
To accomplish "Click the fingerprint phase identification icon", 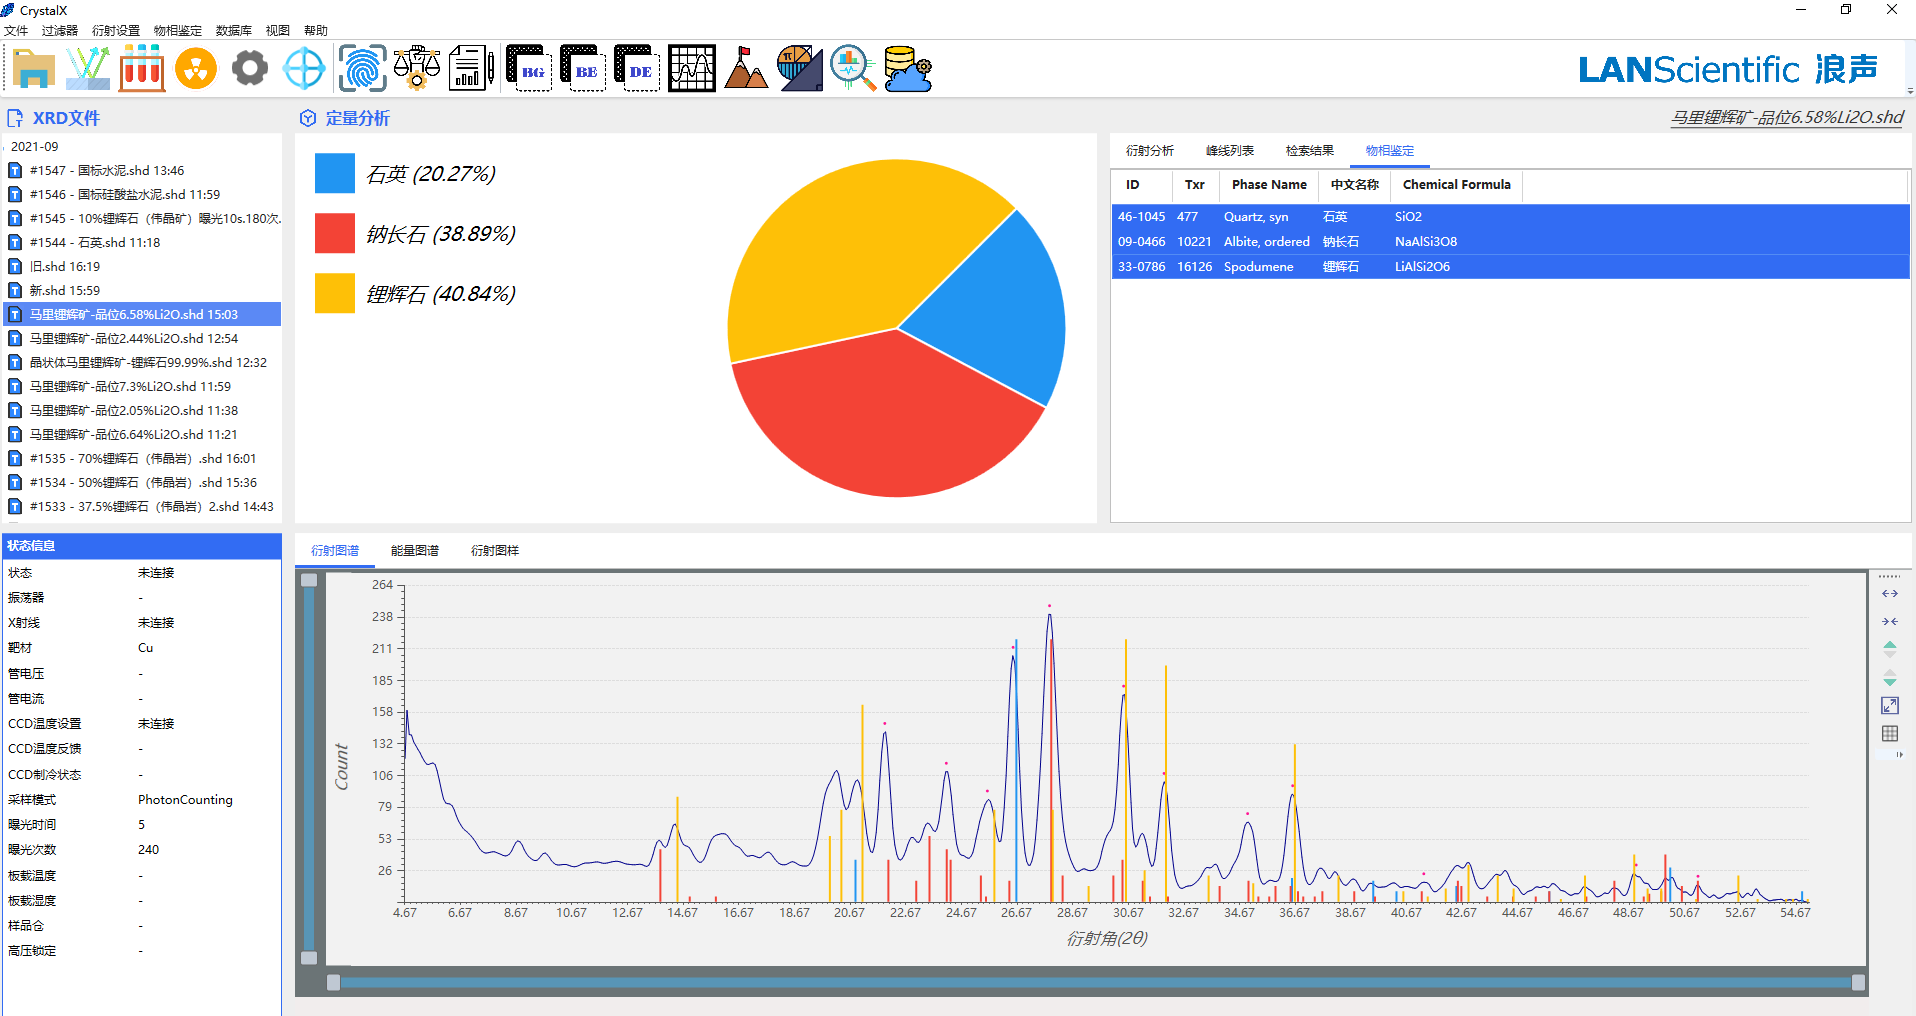I will pos(362,69).
